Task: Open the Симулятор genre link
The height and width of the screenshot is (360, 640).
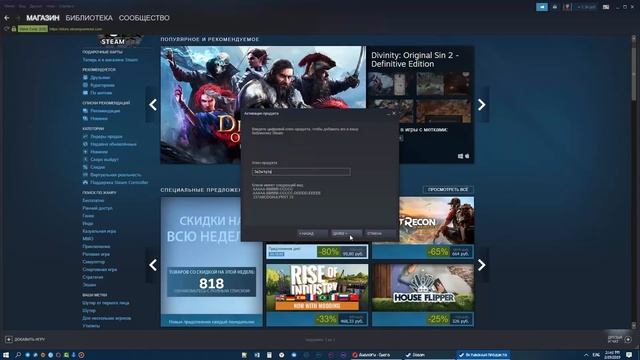Action: coord(93,262)
